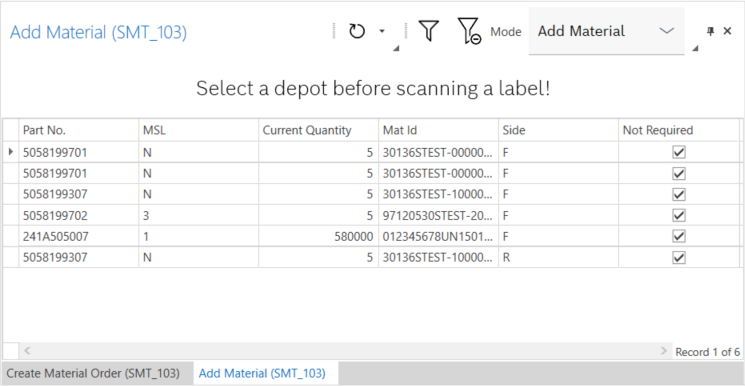Viewport: 745px width, 386px height.
Task: Uncheck Not Required in the second 5058199701 row
Action: (x=679, y=174)
